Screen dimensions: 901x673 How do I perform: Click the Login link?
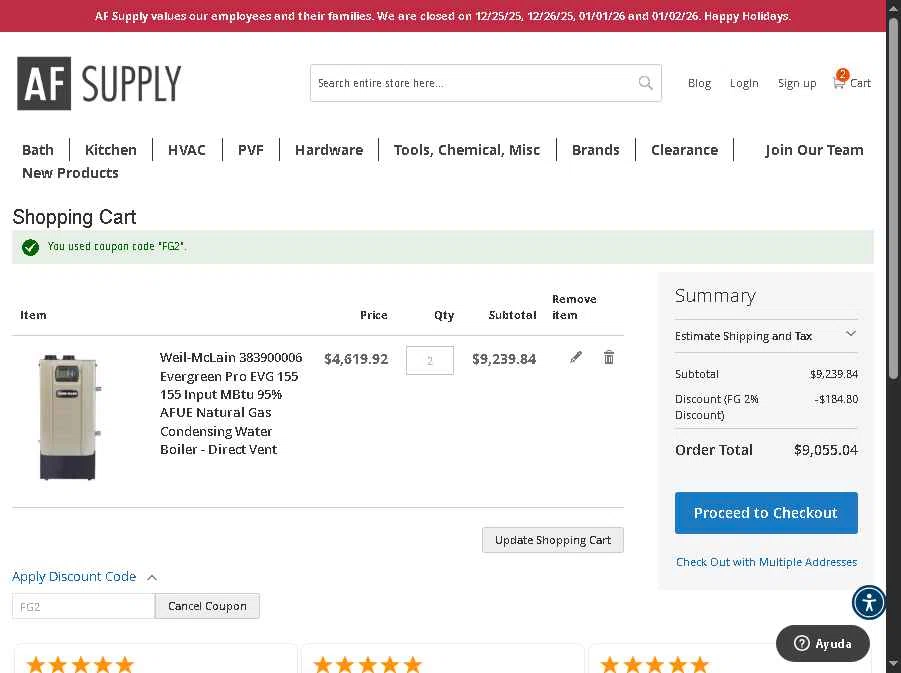point(744,83)
